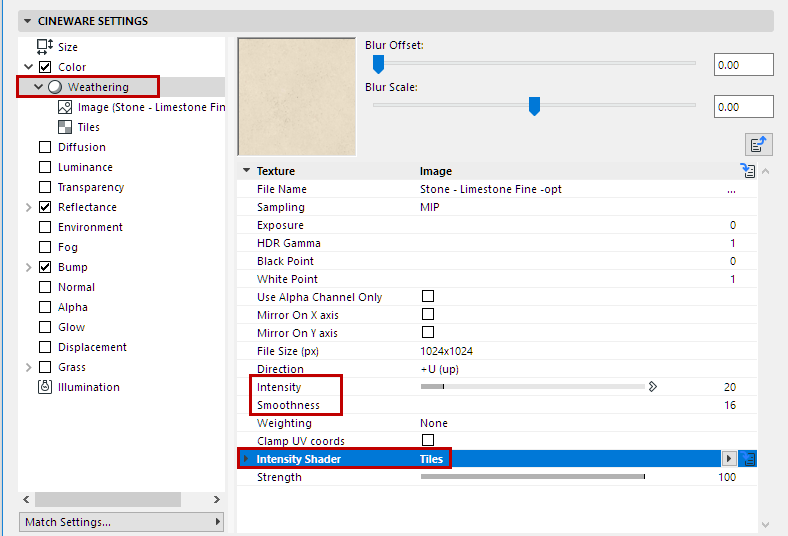Click the Strength slider bar
Image resolution: width=788 pixels, height=536 pixels.
(x=533, y=477)
